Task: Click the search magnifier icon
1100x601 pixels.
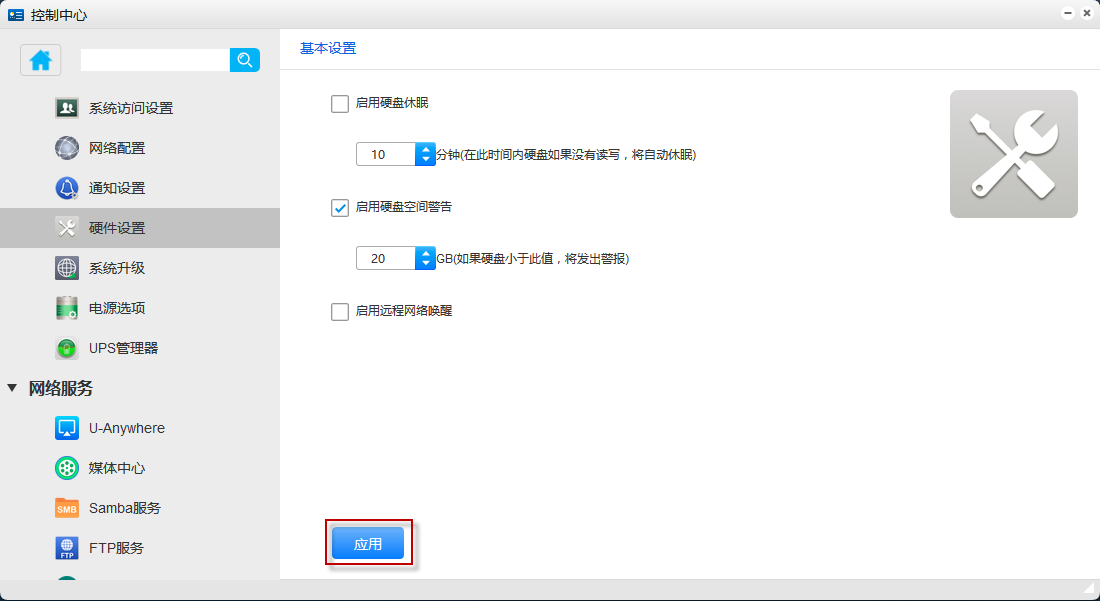Action: click(x=245, y=60)
